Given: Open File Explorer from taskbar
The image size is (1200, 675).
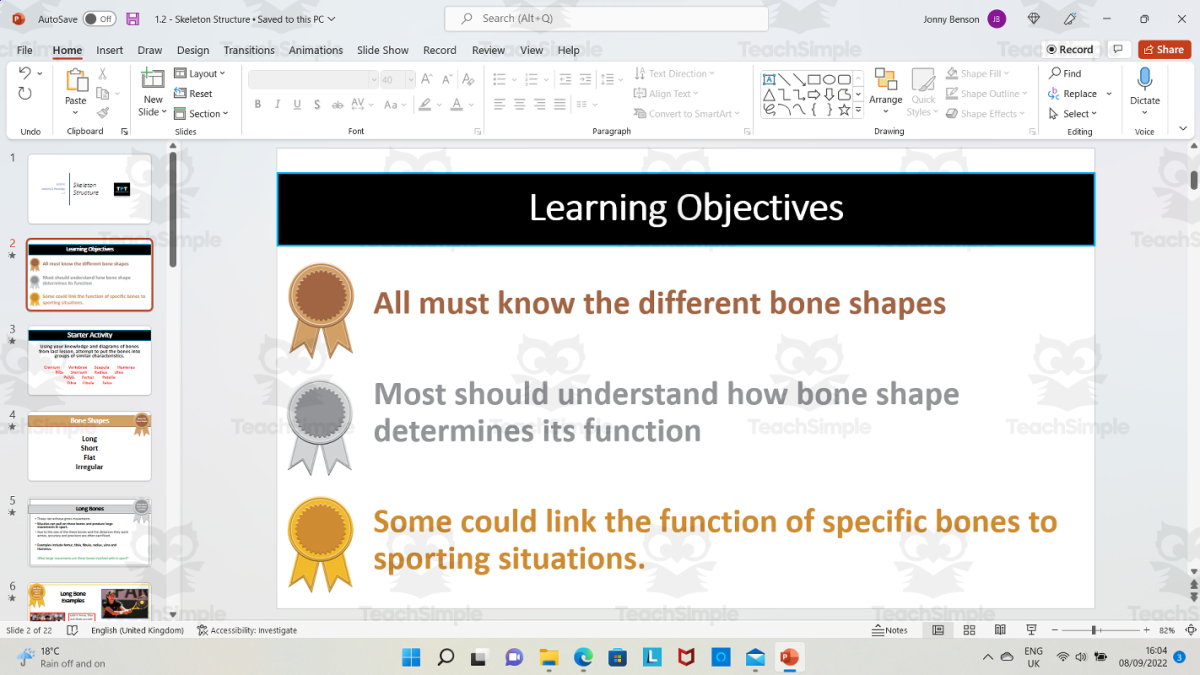Looking at the screenshot, I should [x=549, y=657].
